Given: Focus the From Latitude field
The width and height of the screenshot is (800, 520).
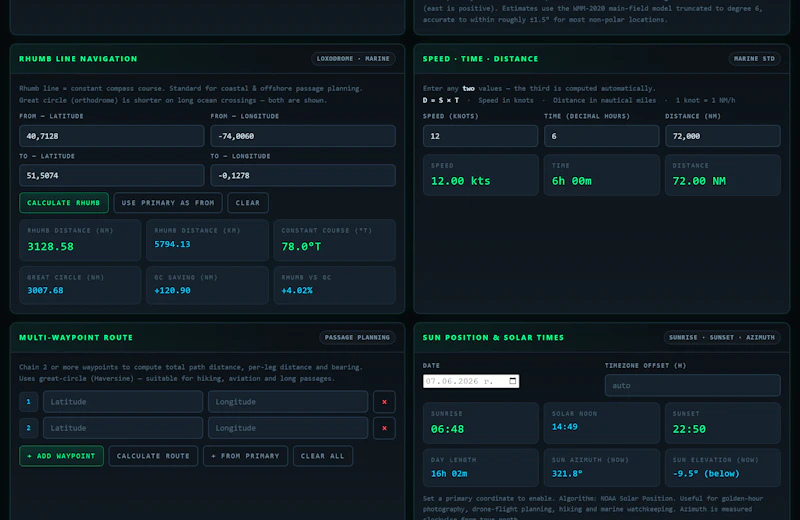Looking at the screenshot, I should click(112, 136).
